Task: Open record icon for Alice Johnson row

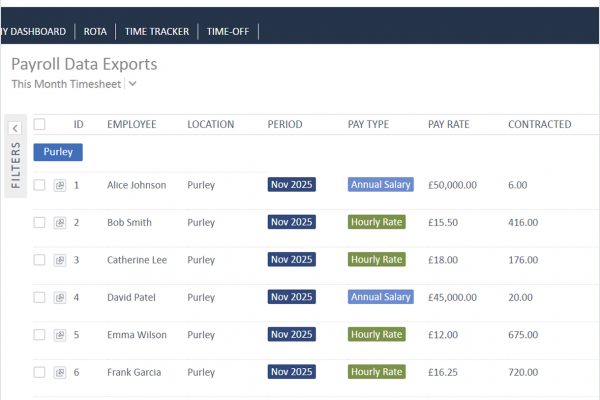Action: pyautogui.click(x=60, y=185)
